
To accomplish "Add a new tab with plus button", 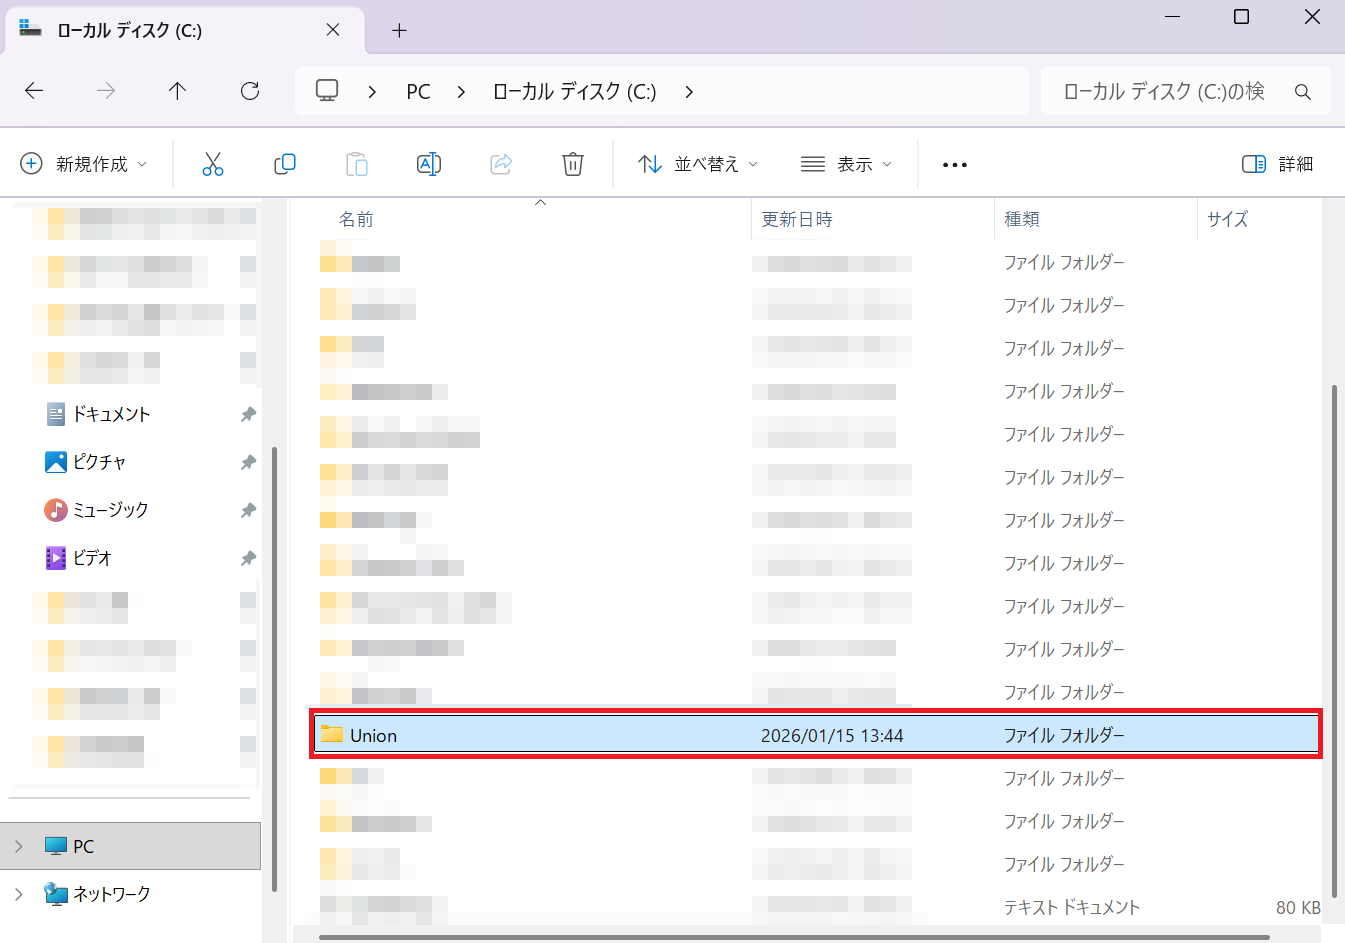I will tap(399, 30).
